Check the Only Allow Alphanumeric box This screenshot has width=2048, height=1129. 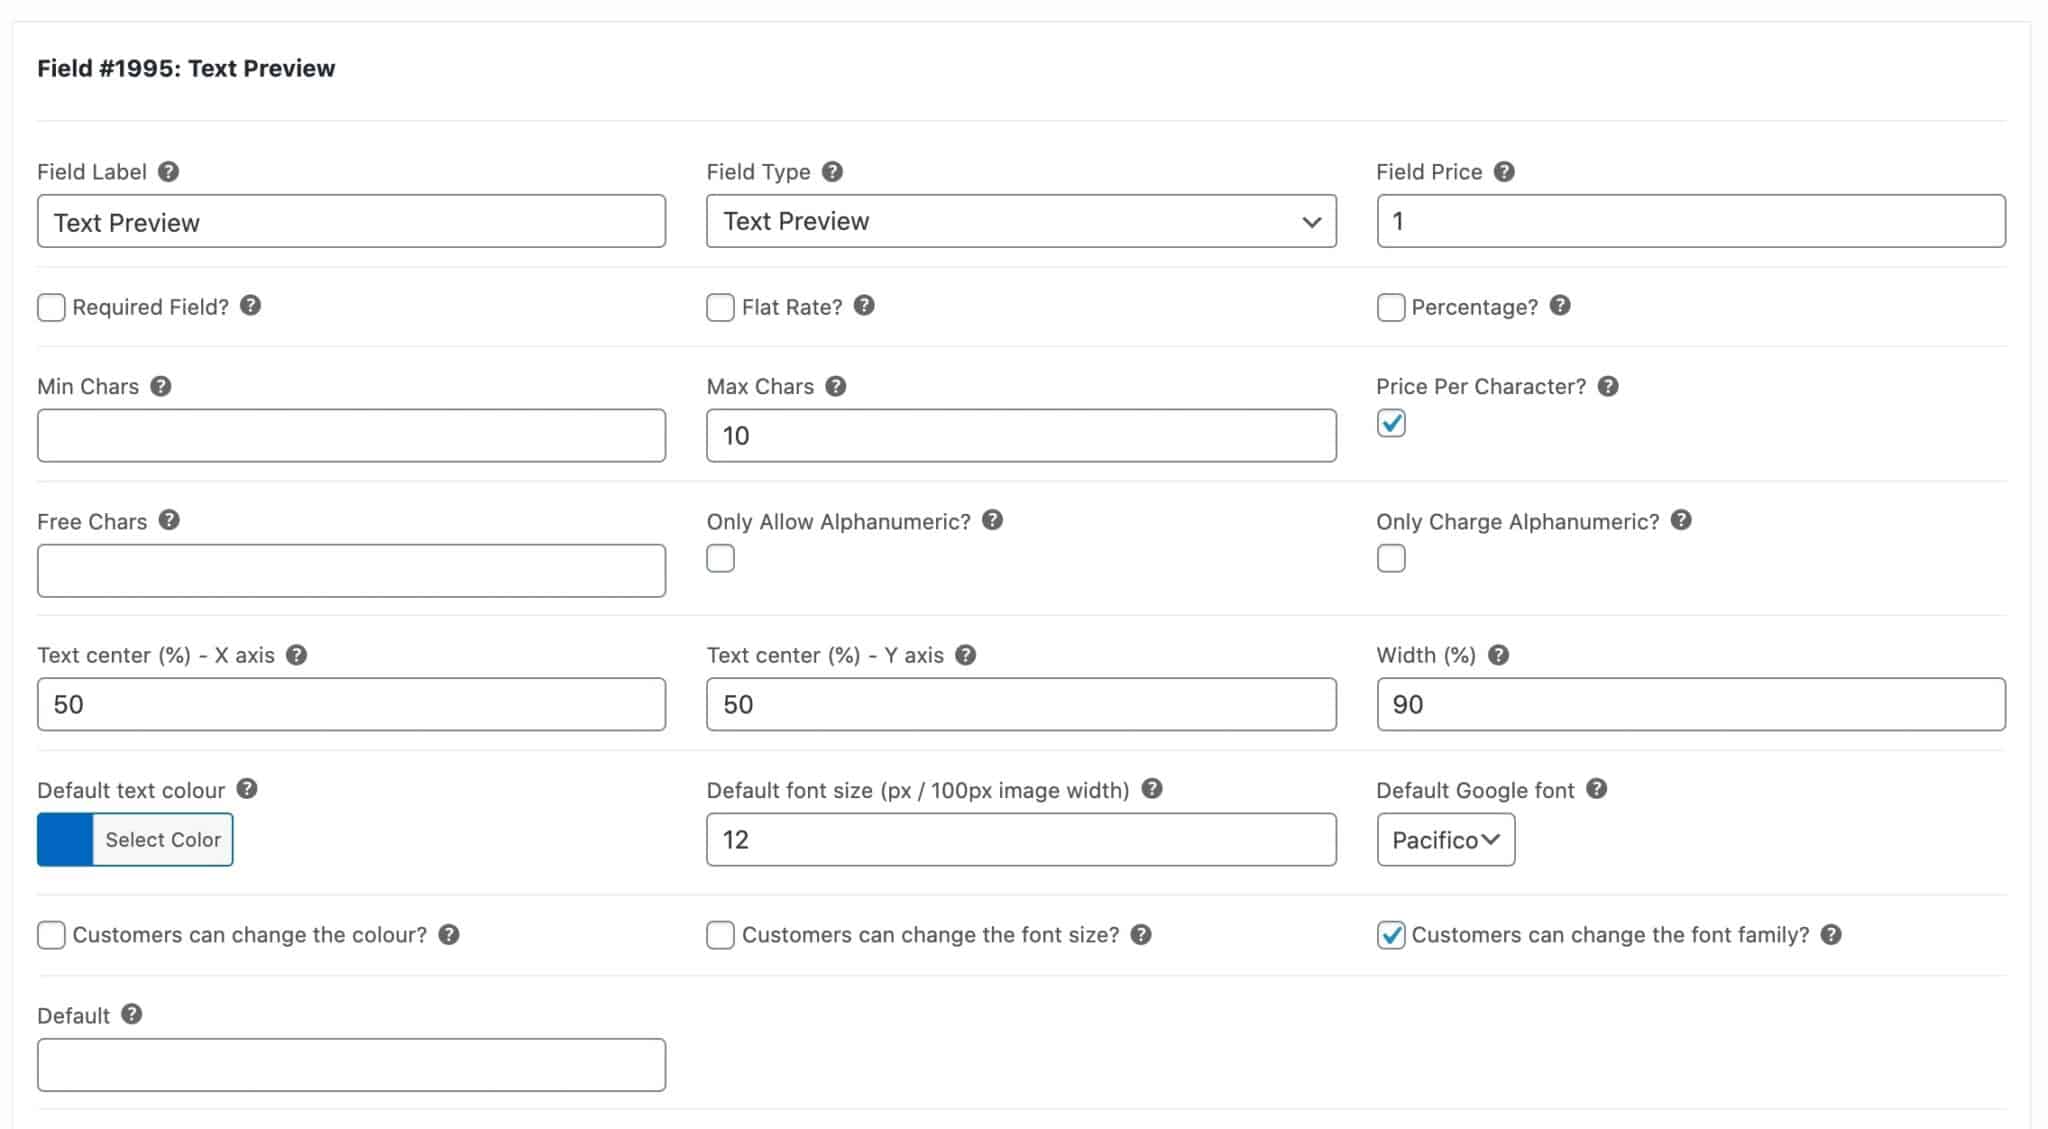pos(720,558)
